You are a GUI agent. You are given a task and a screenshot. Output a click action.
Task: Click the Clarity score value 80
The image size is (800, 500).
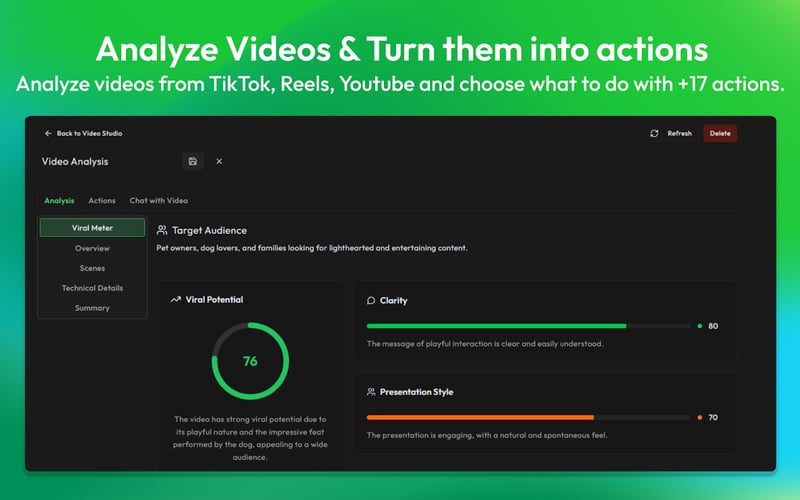tap(713, 326)
